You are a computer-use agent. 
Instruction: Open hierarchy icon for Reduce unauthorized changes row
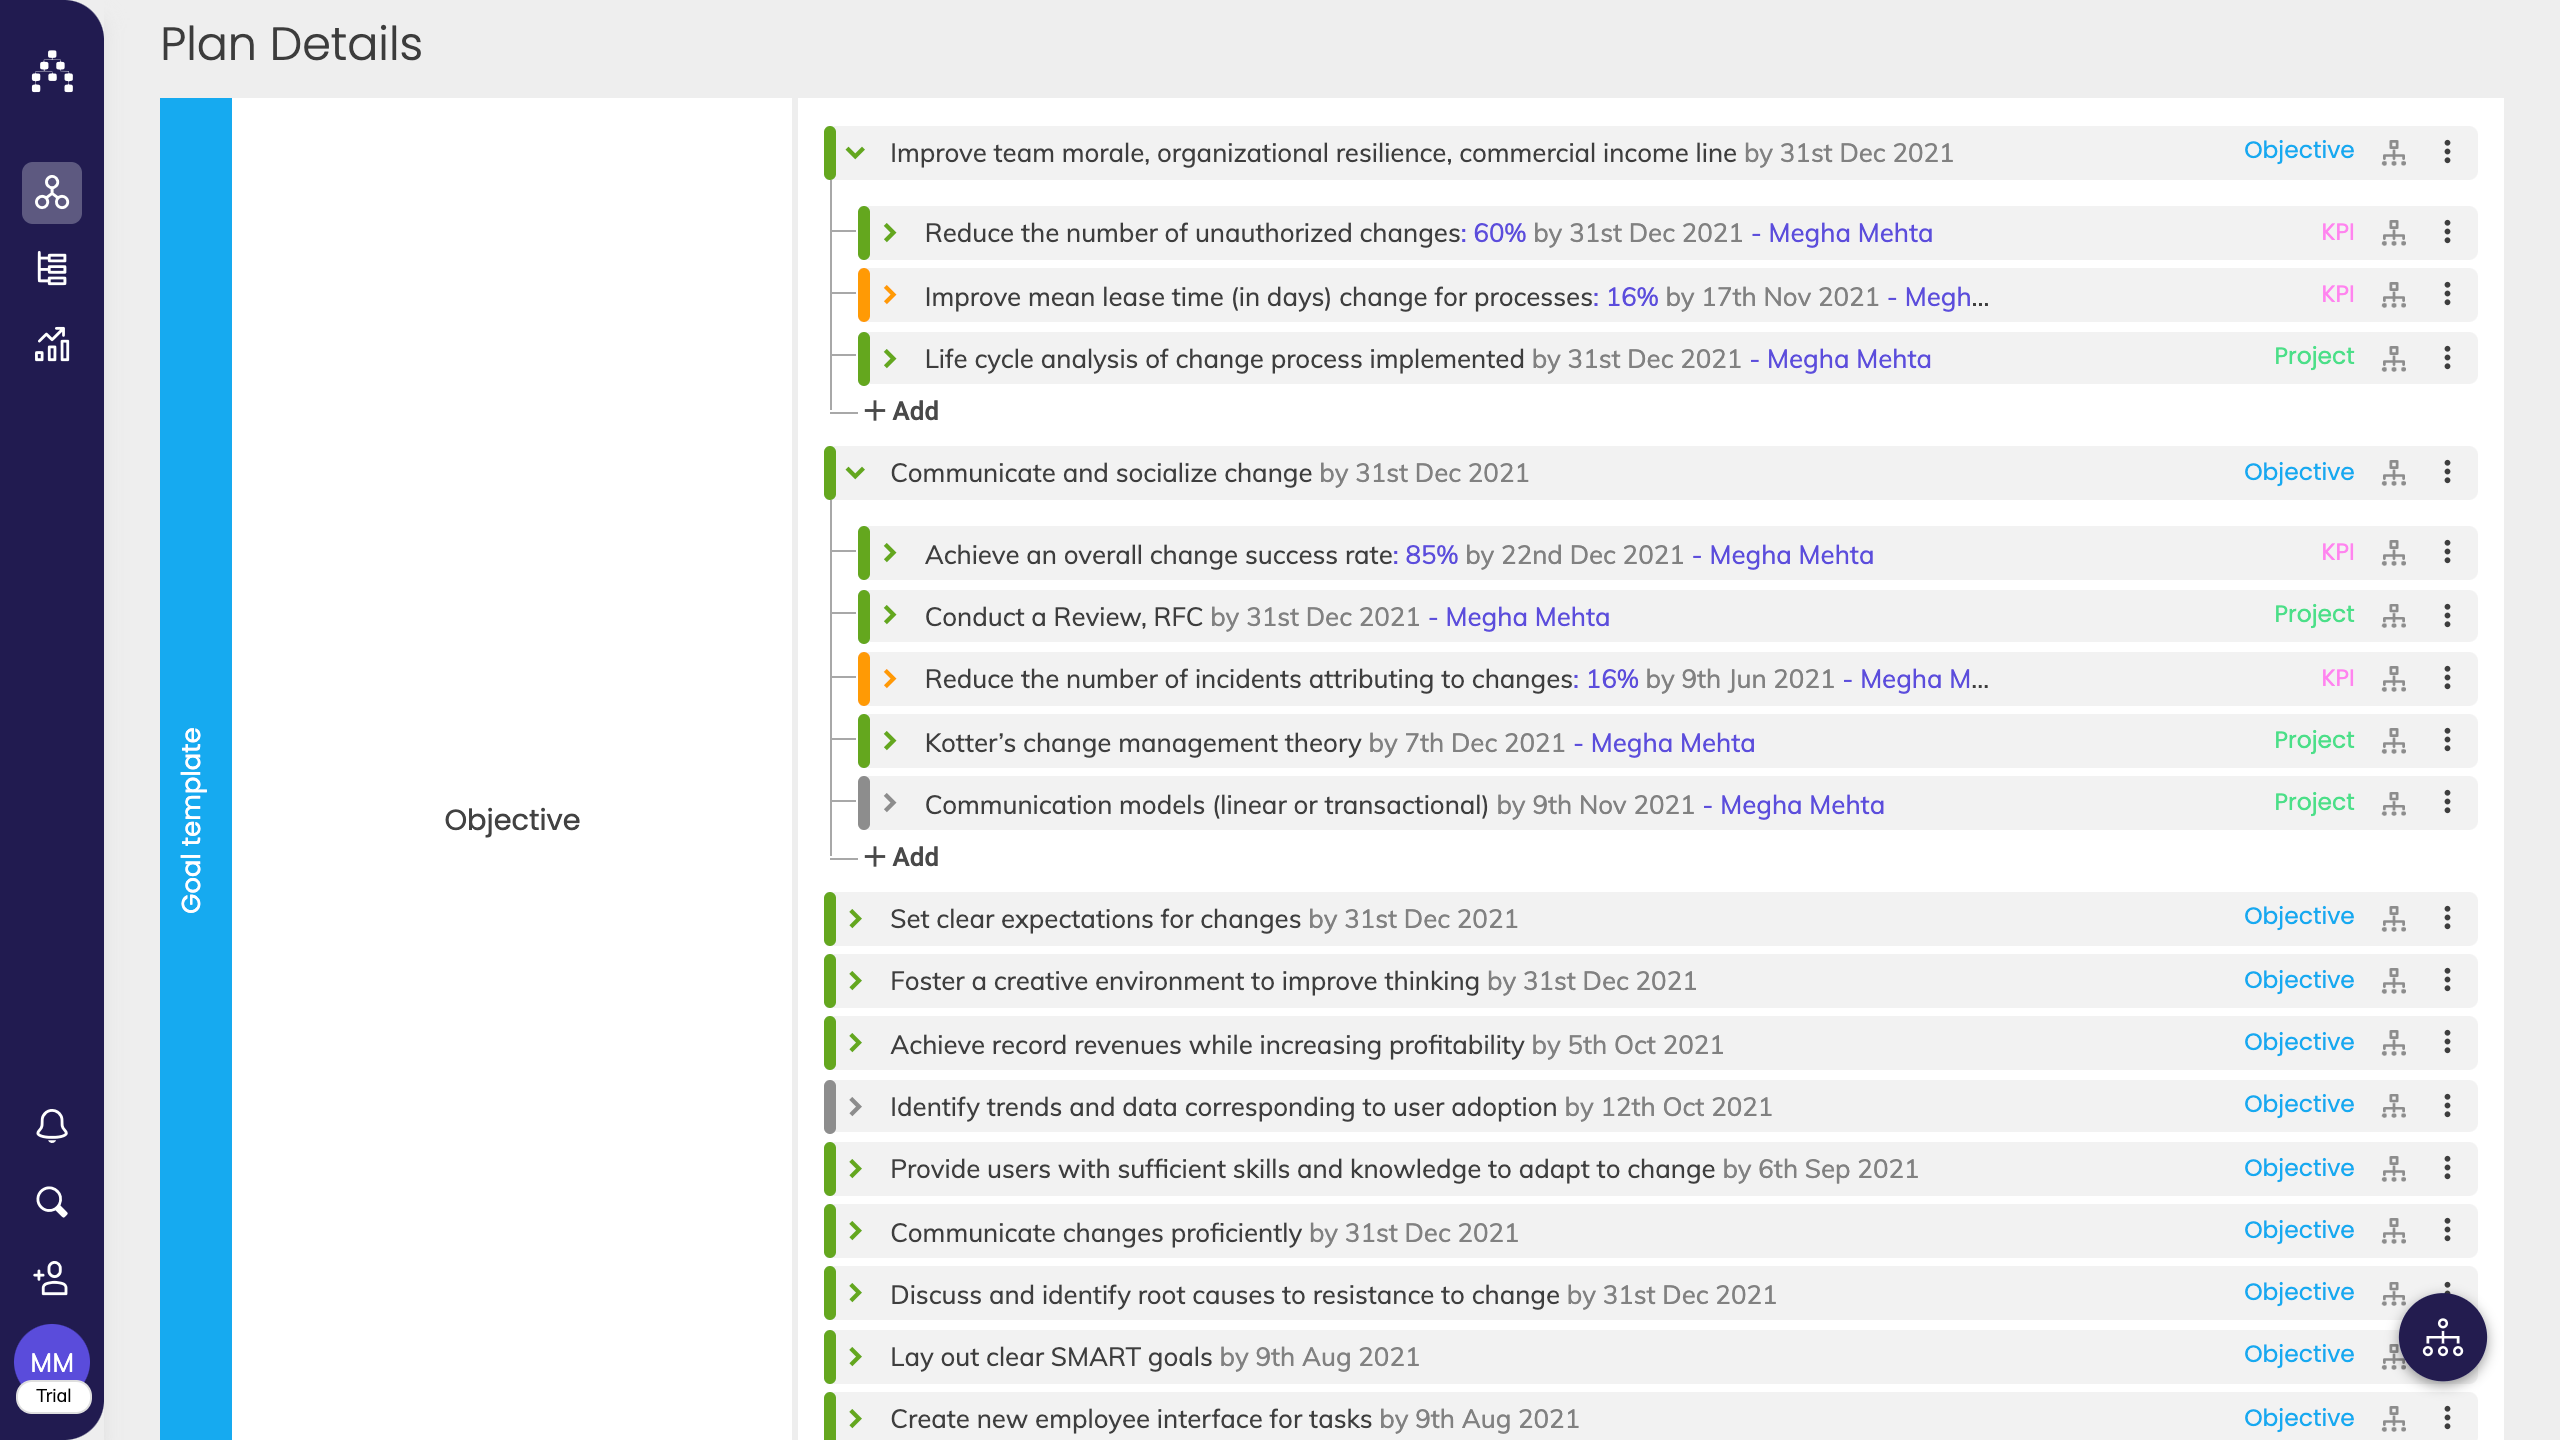(x=2394, y=233)
